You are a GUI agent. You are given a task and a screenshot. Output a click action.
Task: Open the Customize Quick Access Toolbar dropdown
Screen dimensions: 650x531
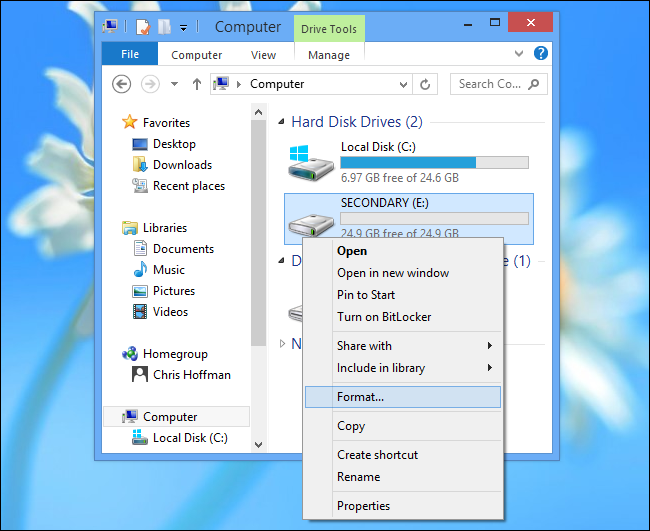coord(183,28)
